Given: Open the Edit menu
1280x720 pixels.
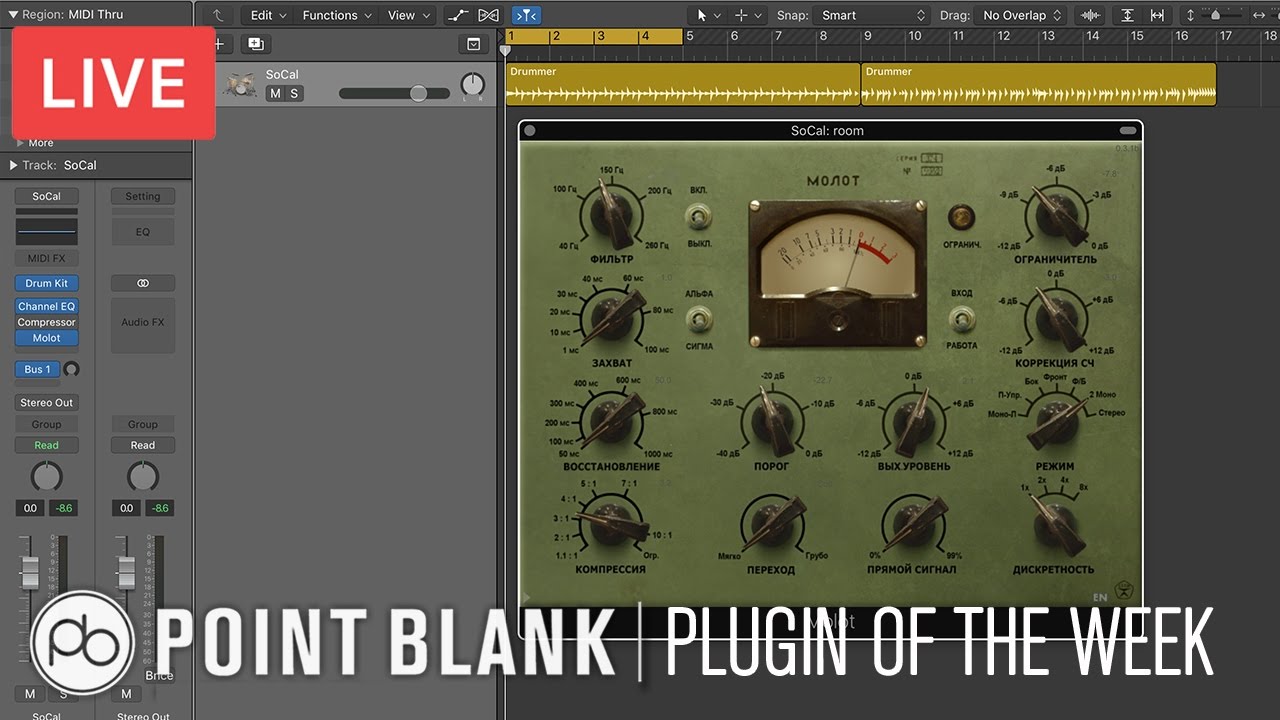Looking at the screenshot, I should 268,15.
